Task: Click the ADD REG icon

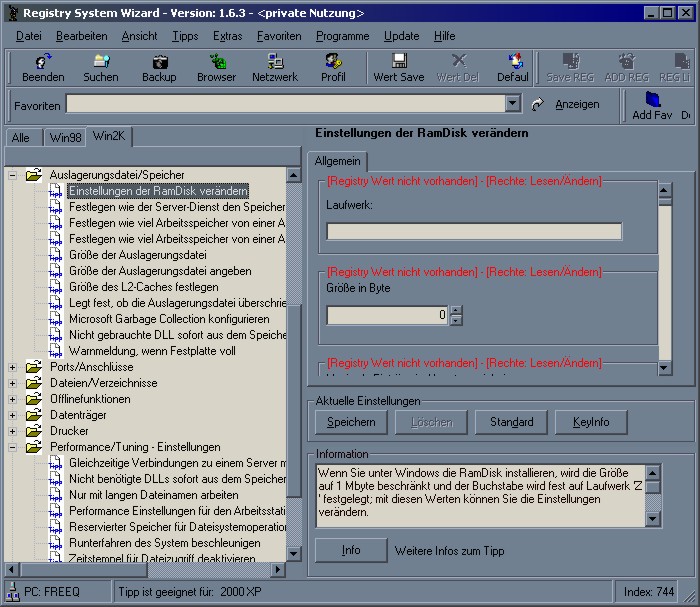Action: pyautogui.click(x=627, y=61)
